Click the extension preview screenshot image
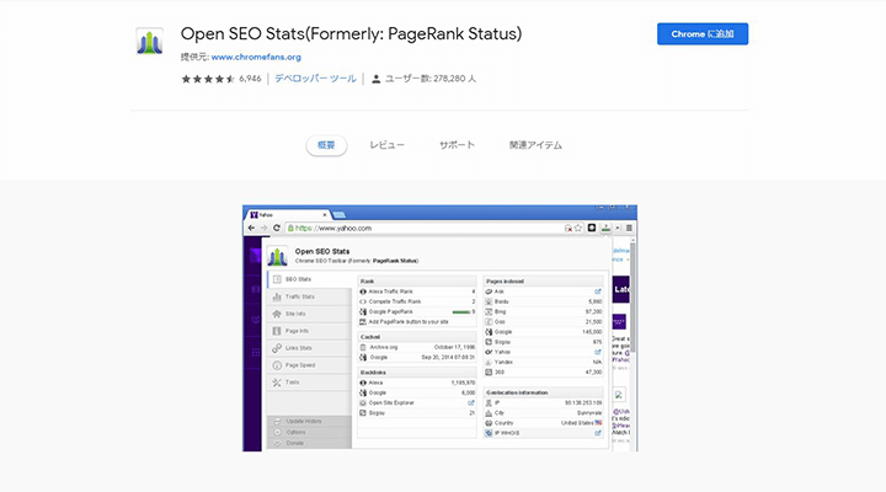This screenshot has height=492, width=886. point(440,328)
